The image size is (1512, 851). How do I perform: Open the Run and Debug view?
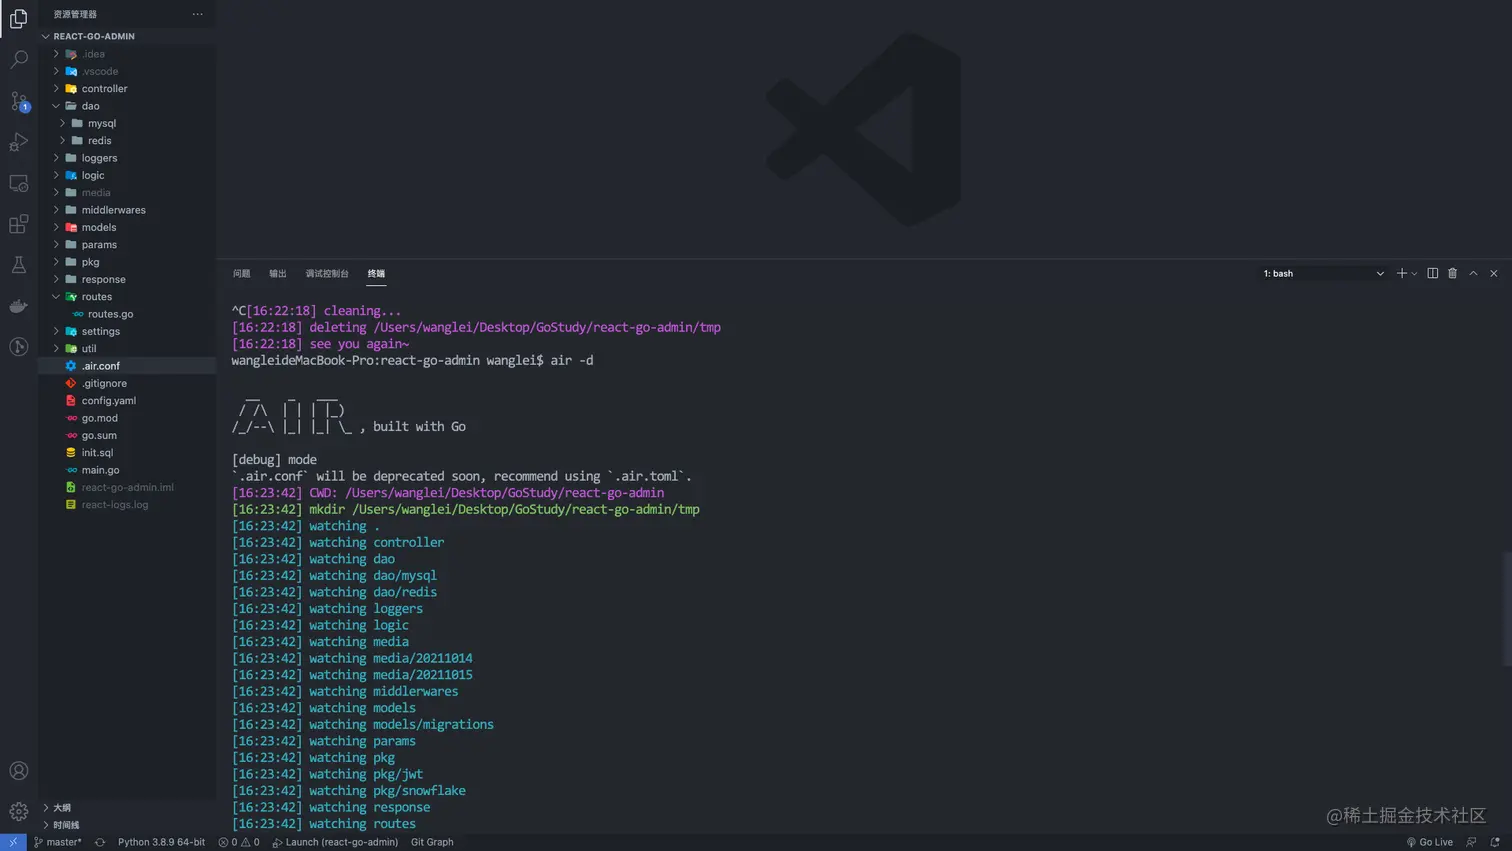[x=19, y=142]
